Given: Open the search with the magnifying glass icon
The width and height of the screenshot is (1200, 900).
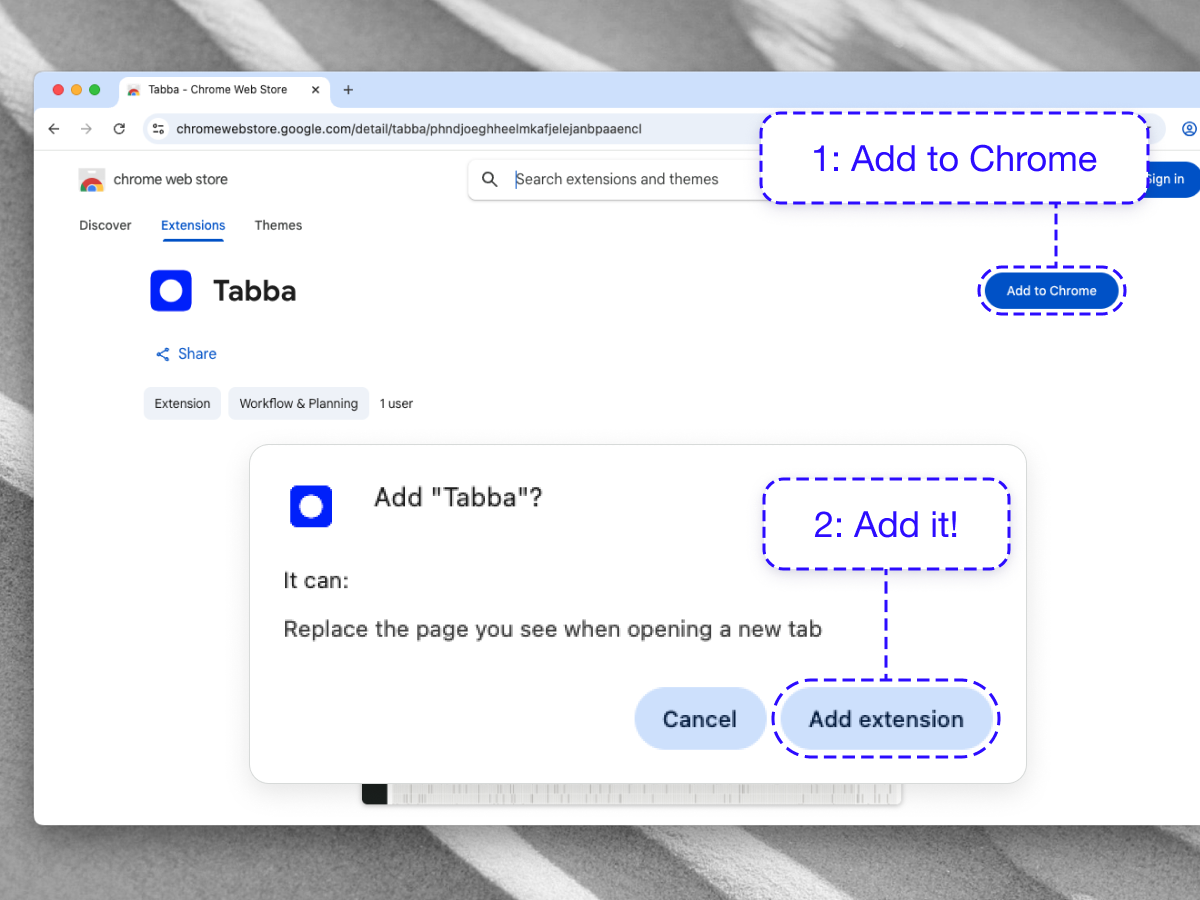Looking at the screenshot, I should (490, 179).
